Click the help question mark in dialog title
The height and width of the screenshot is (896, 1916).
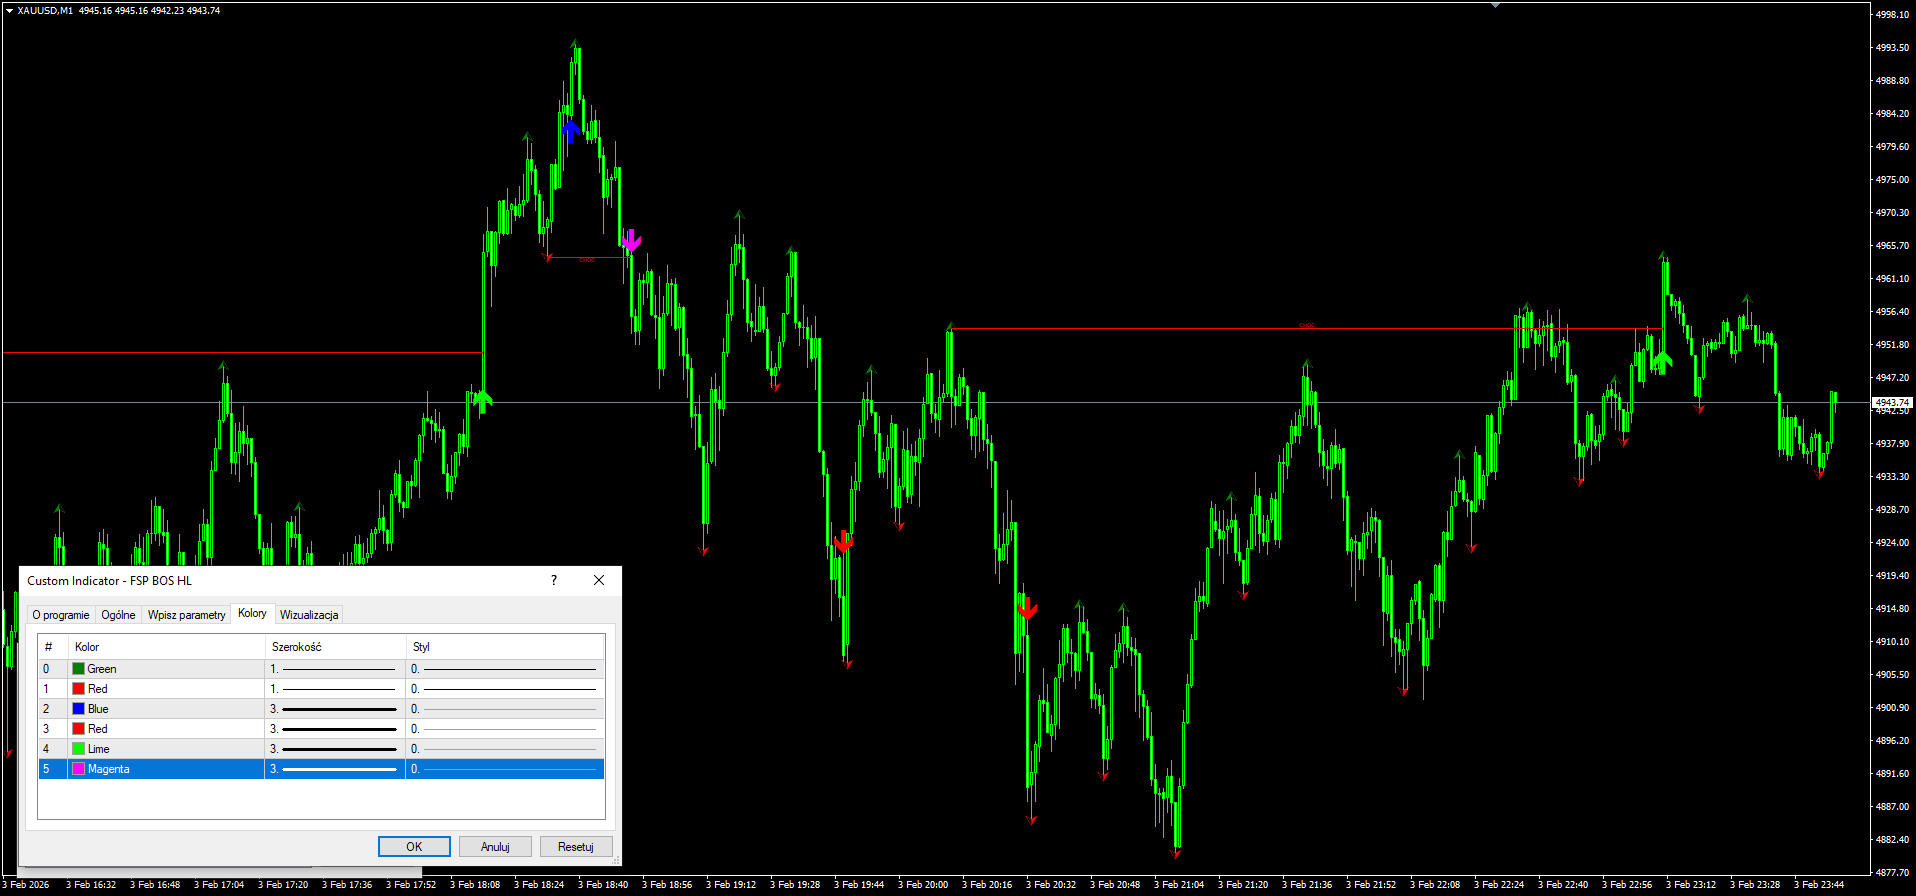[x=554, y=580]
